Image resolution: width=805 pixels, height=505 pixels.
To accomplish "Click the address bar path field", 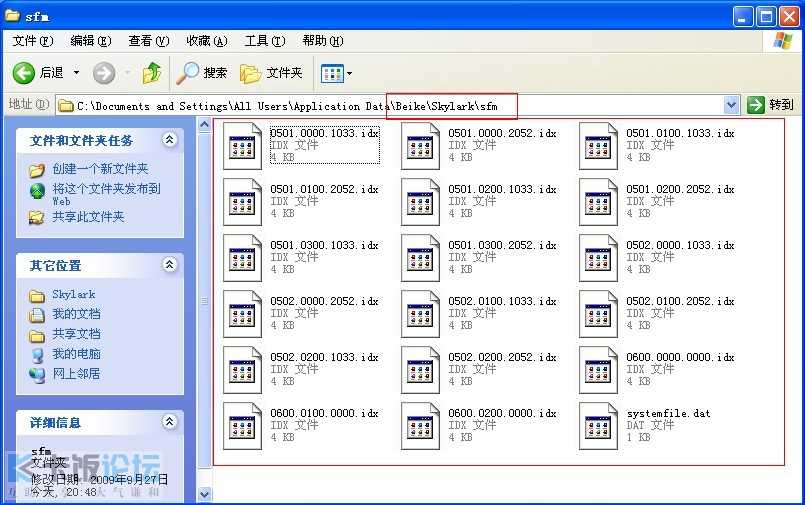I will coord(389,106).
